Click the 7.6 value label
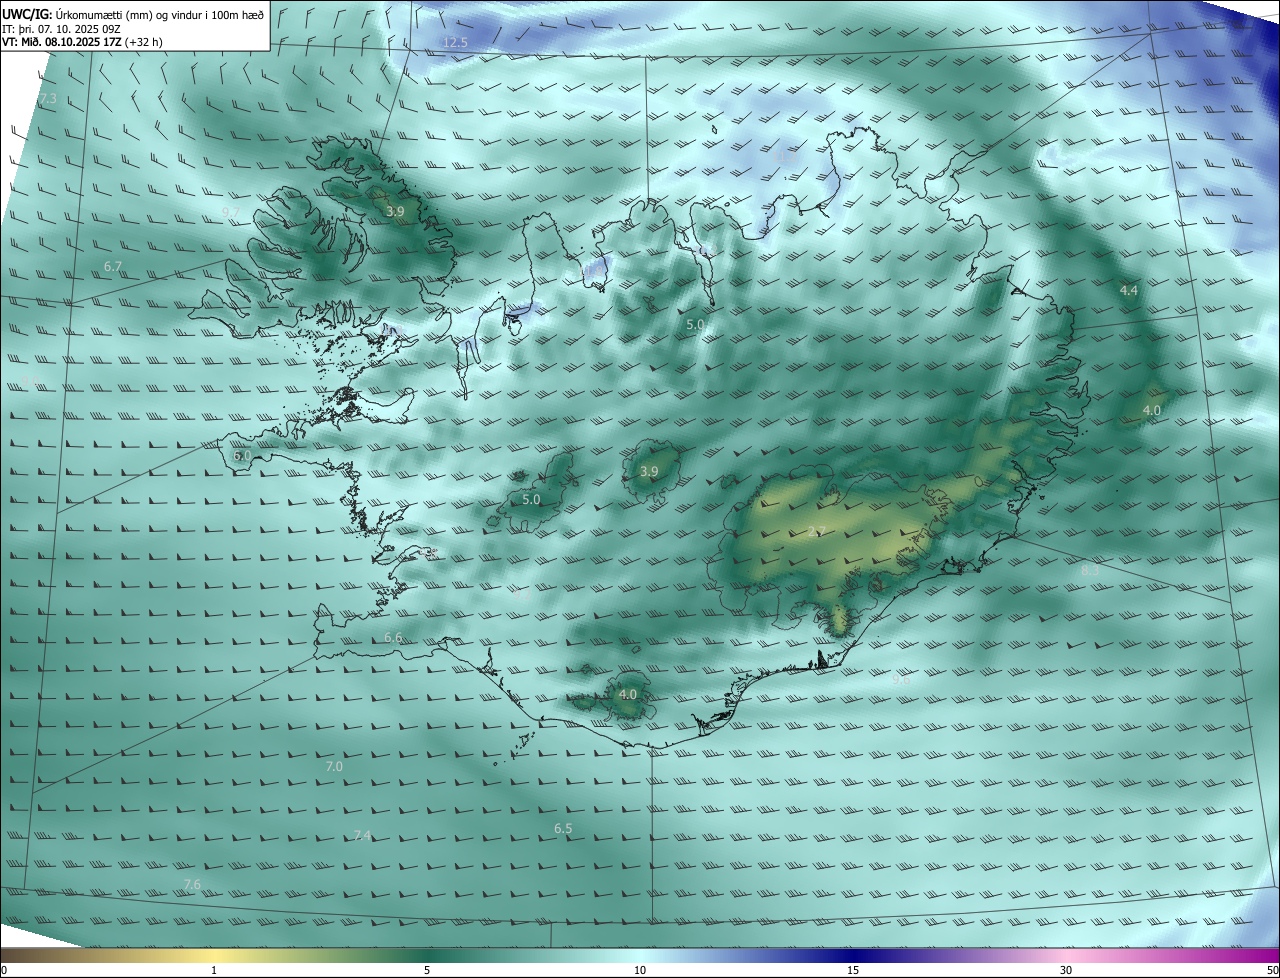The width and height of the screenshot is (1280, 978). pyautogui.click(x=192, y=884)
